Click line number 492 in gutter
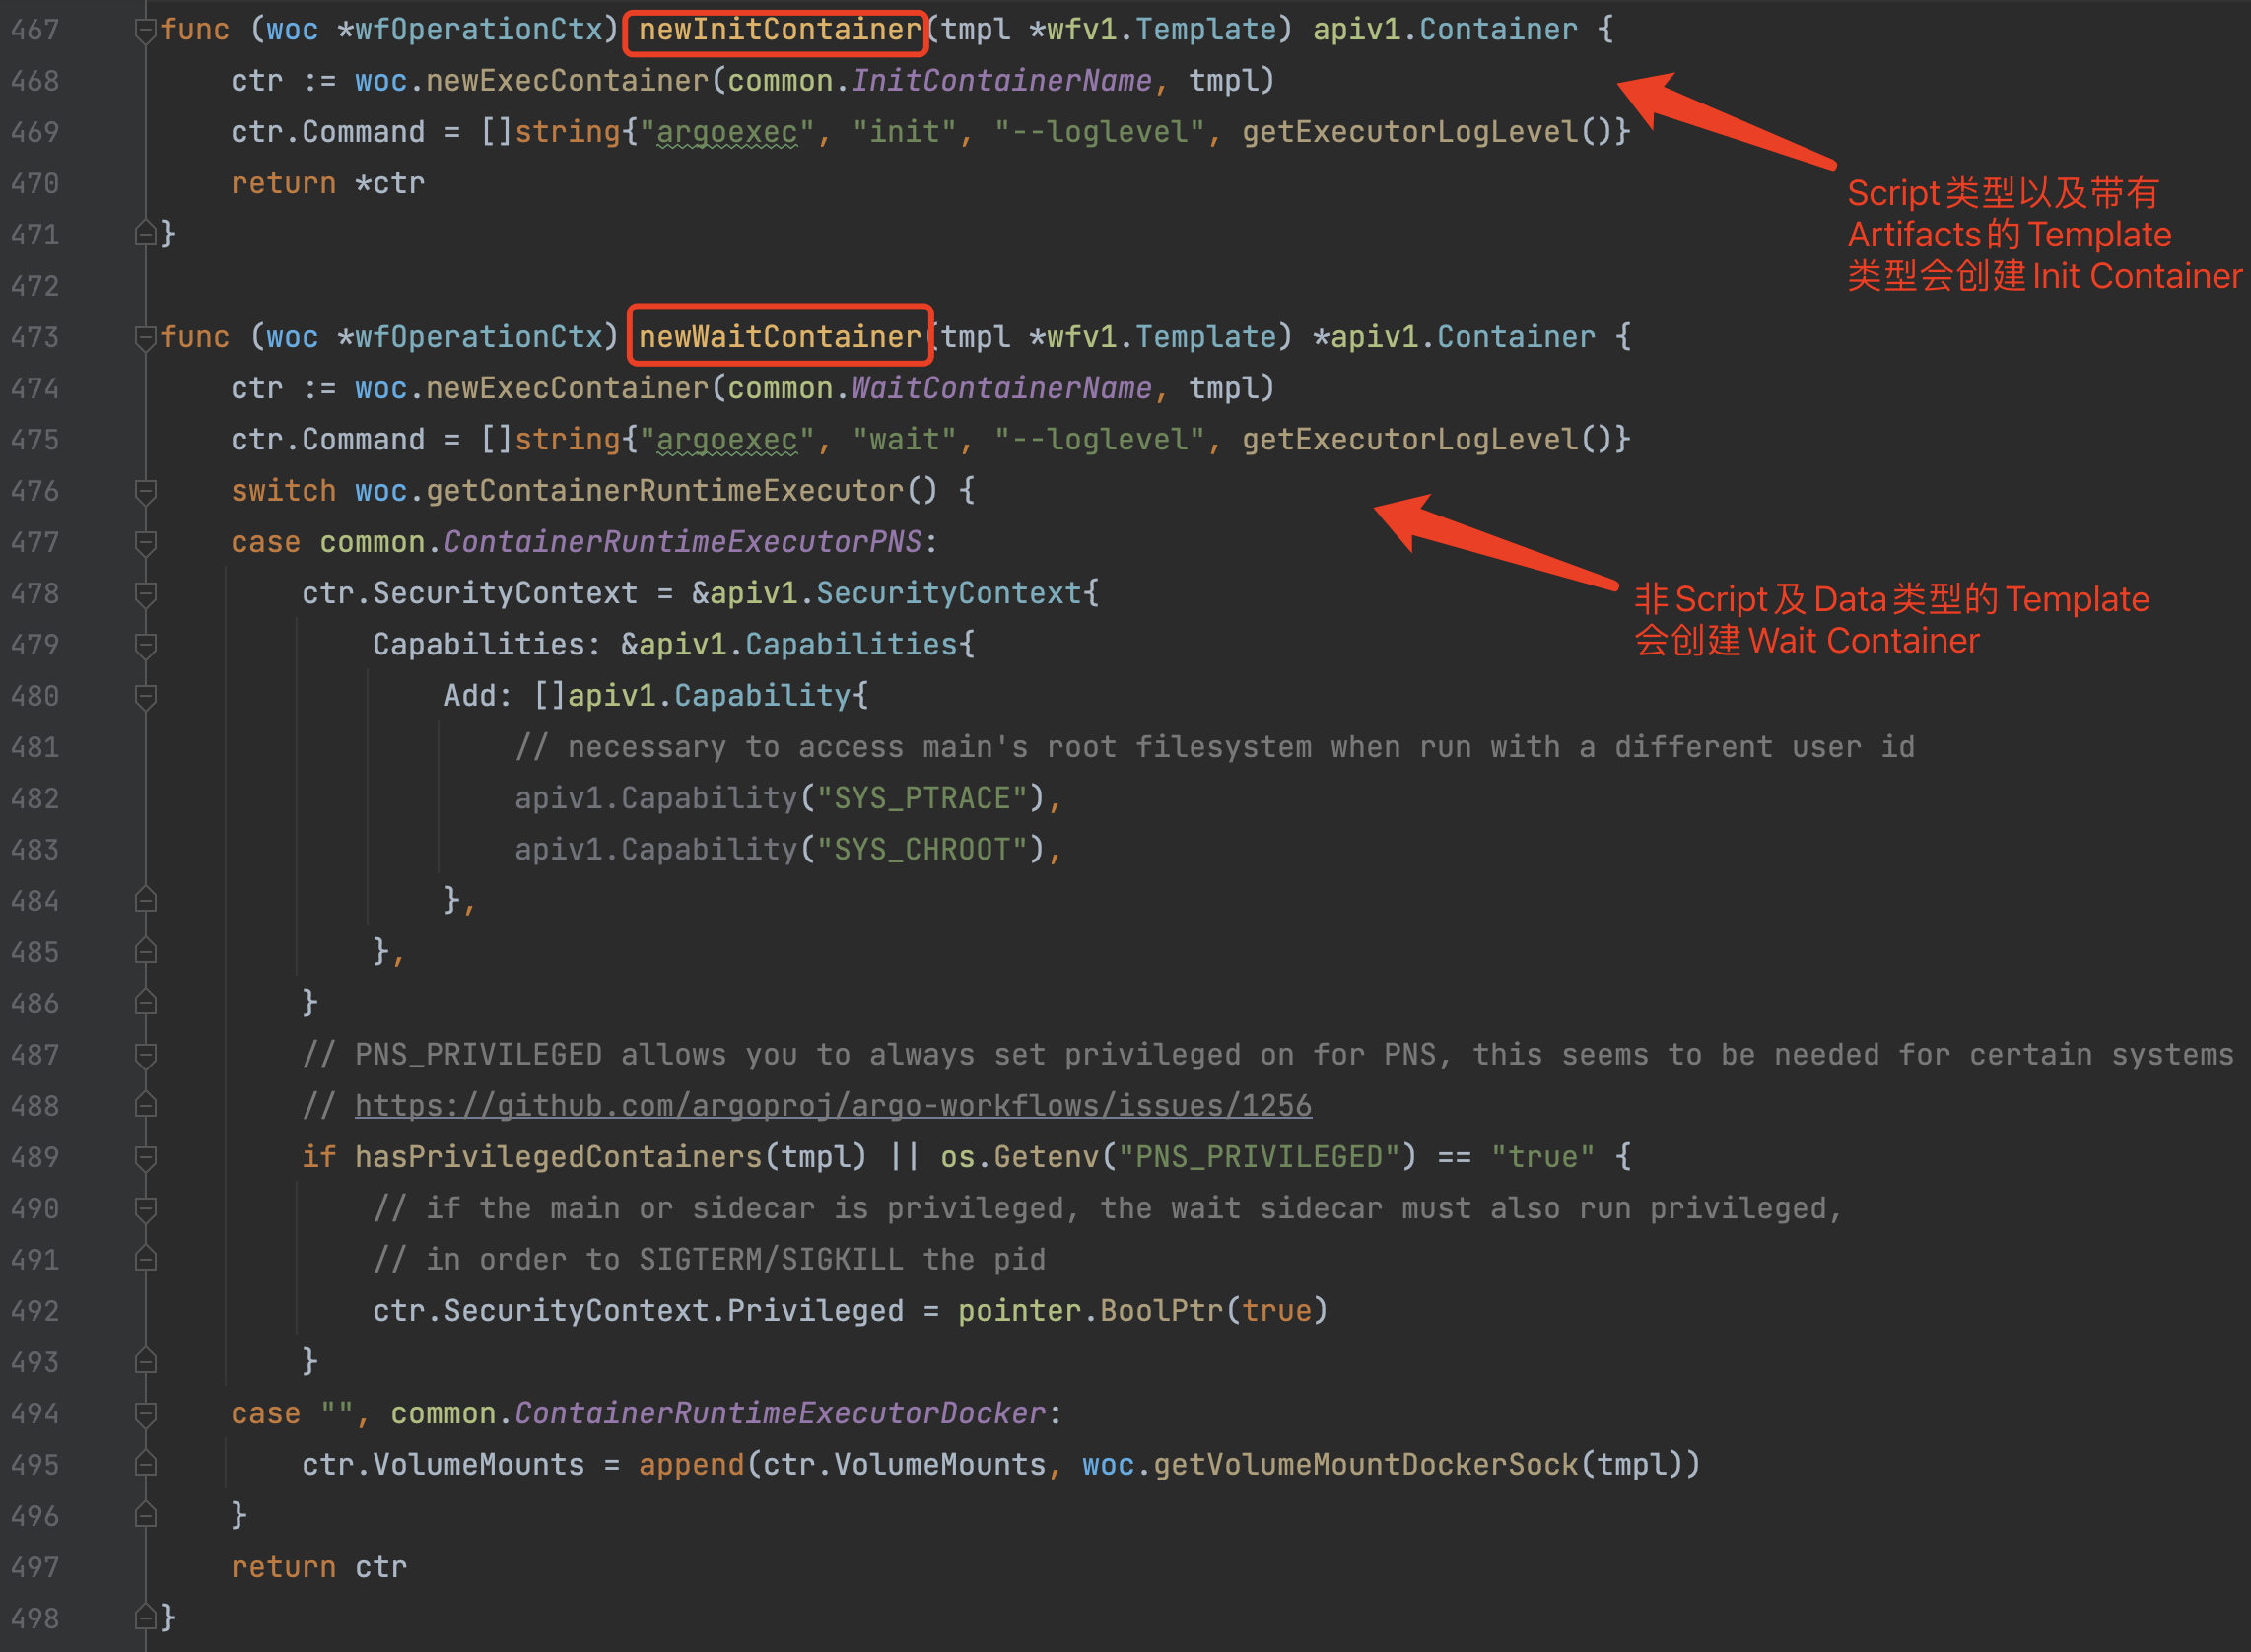Screen dimensions: 2251x1652 click(35, 1311)
